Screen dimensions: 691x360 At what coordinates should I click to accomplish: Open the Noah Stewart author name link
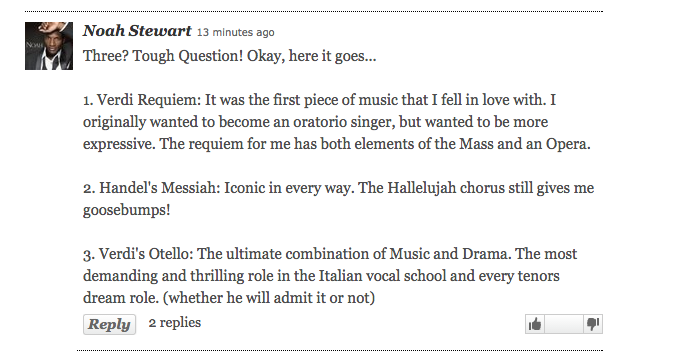tap(137, 31)
